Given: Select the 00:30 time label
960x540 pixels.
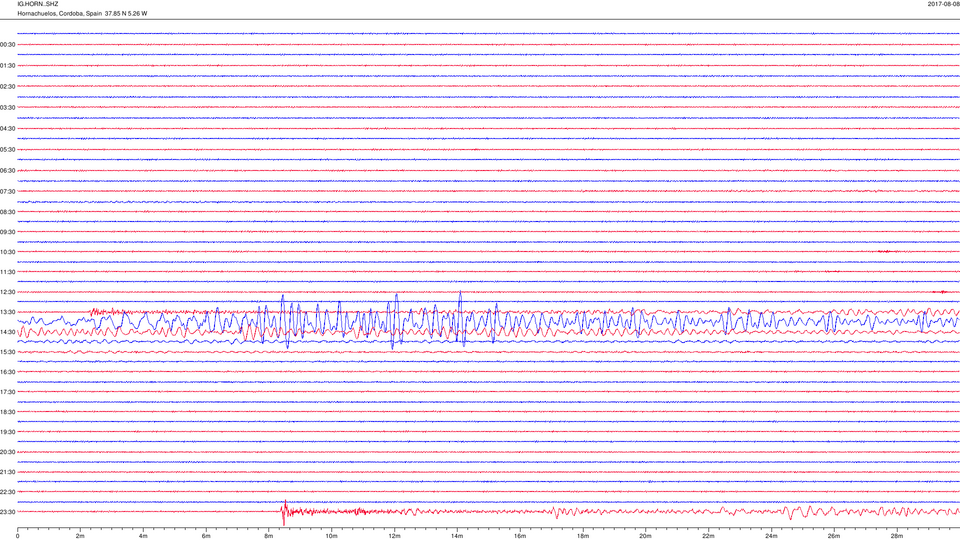Looking at the screenshot, I should tap(7, 45).
